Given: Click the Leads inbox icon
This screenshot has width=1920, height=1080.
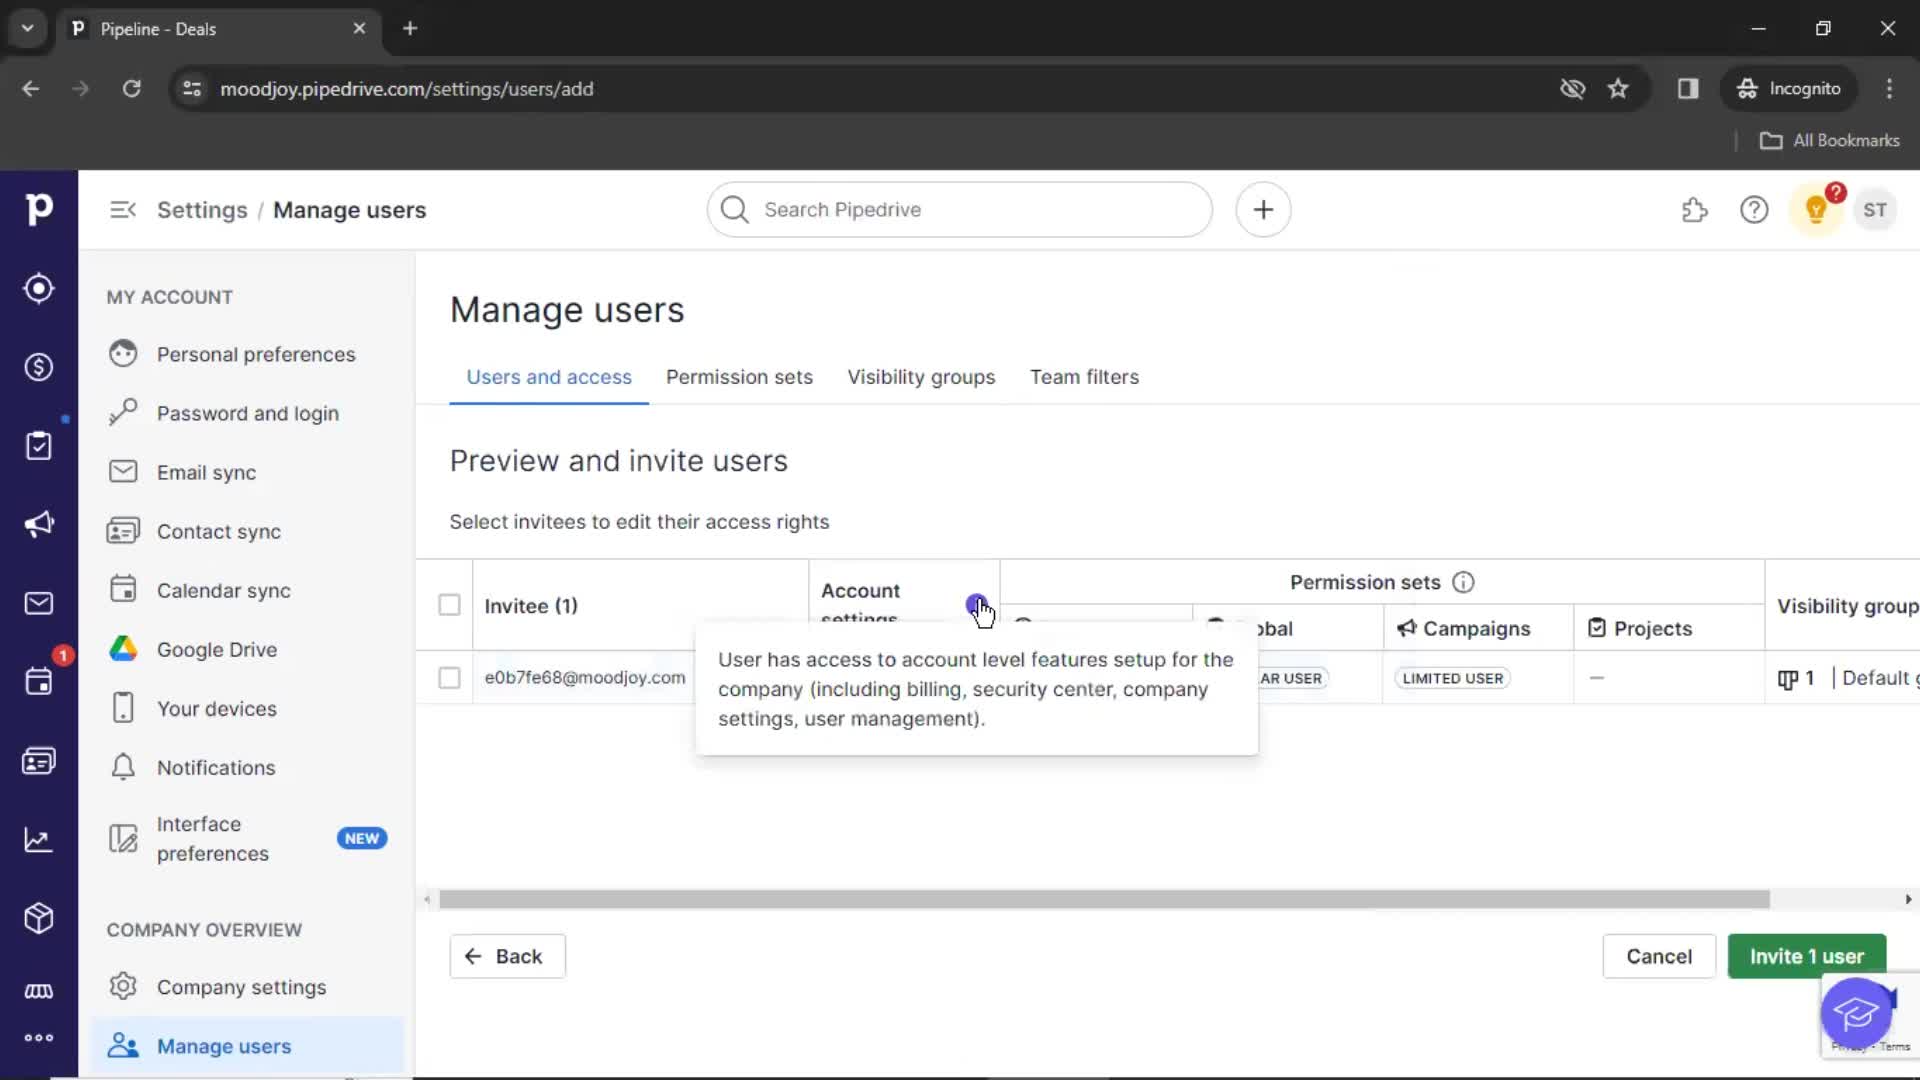Looking at the screenshot, I should (x=38, y=287).
